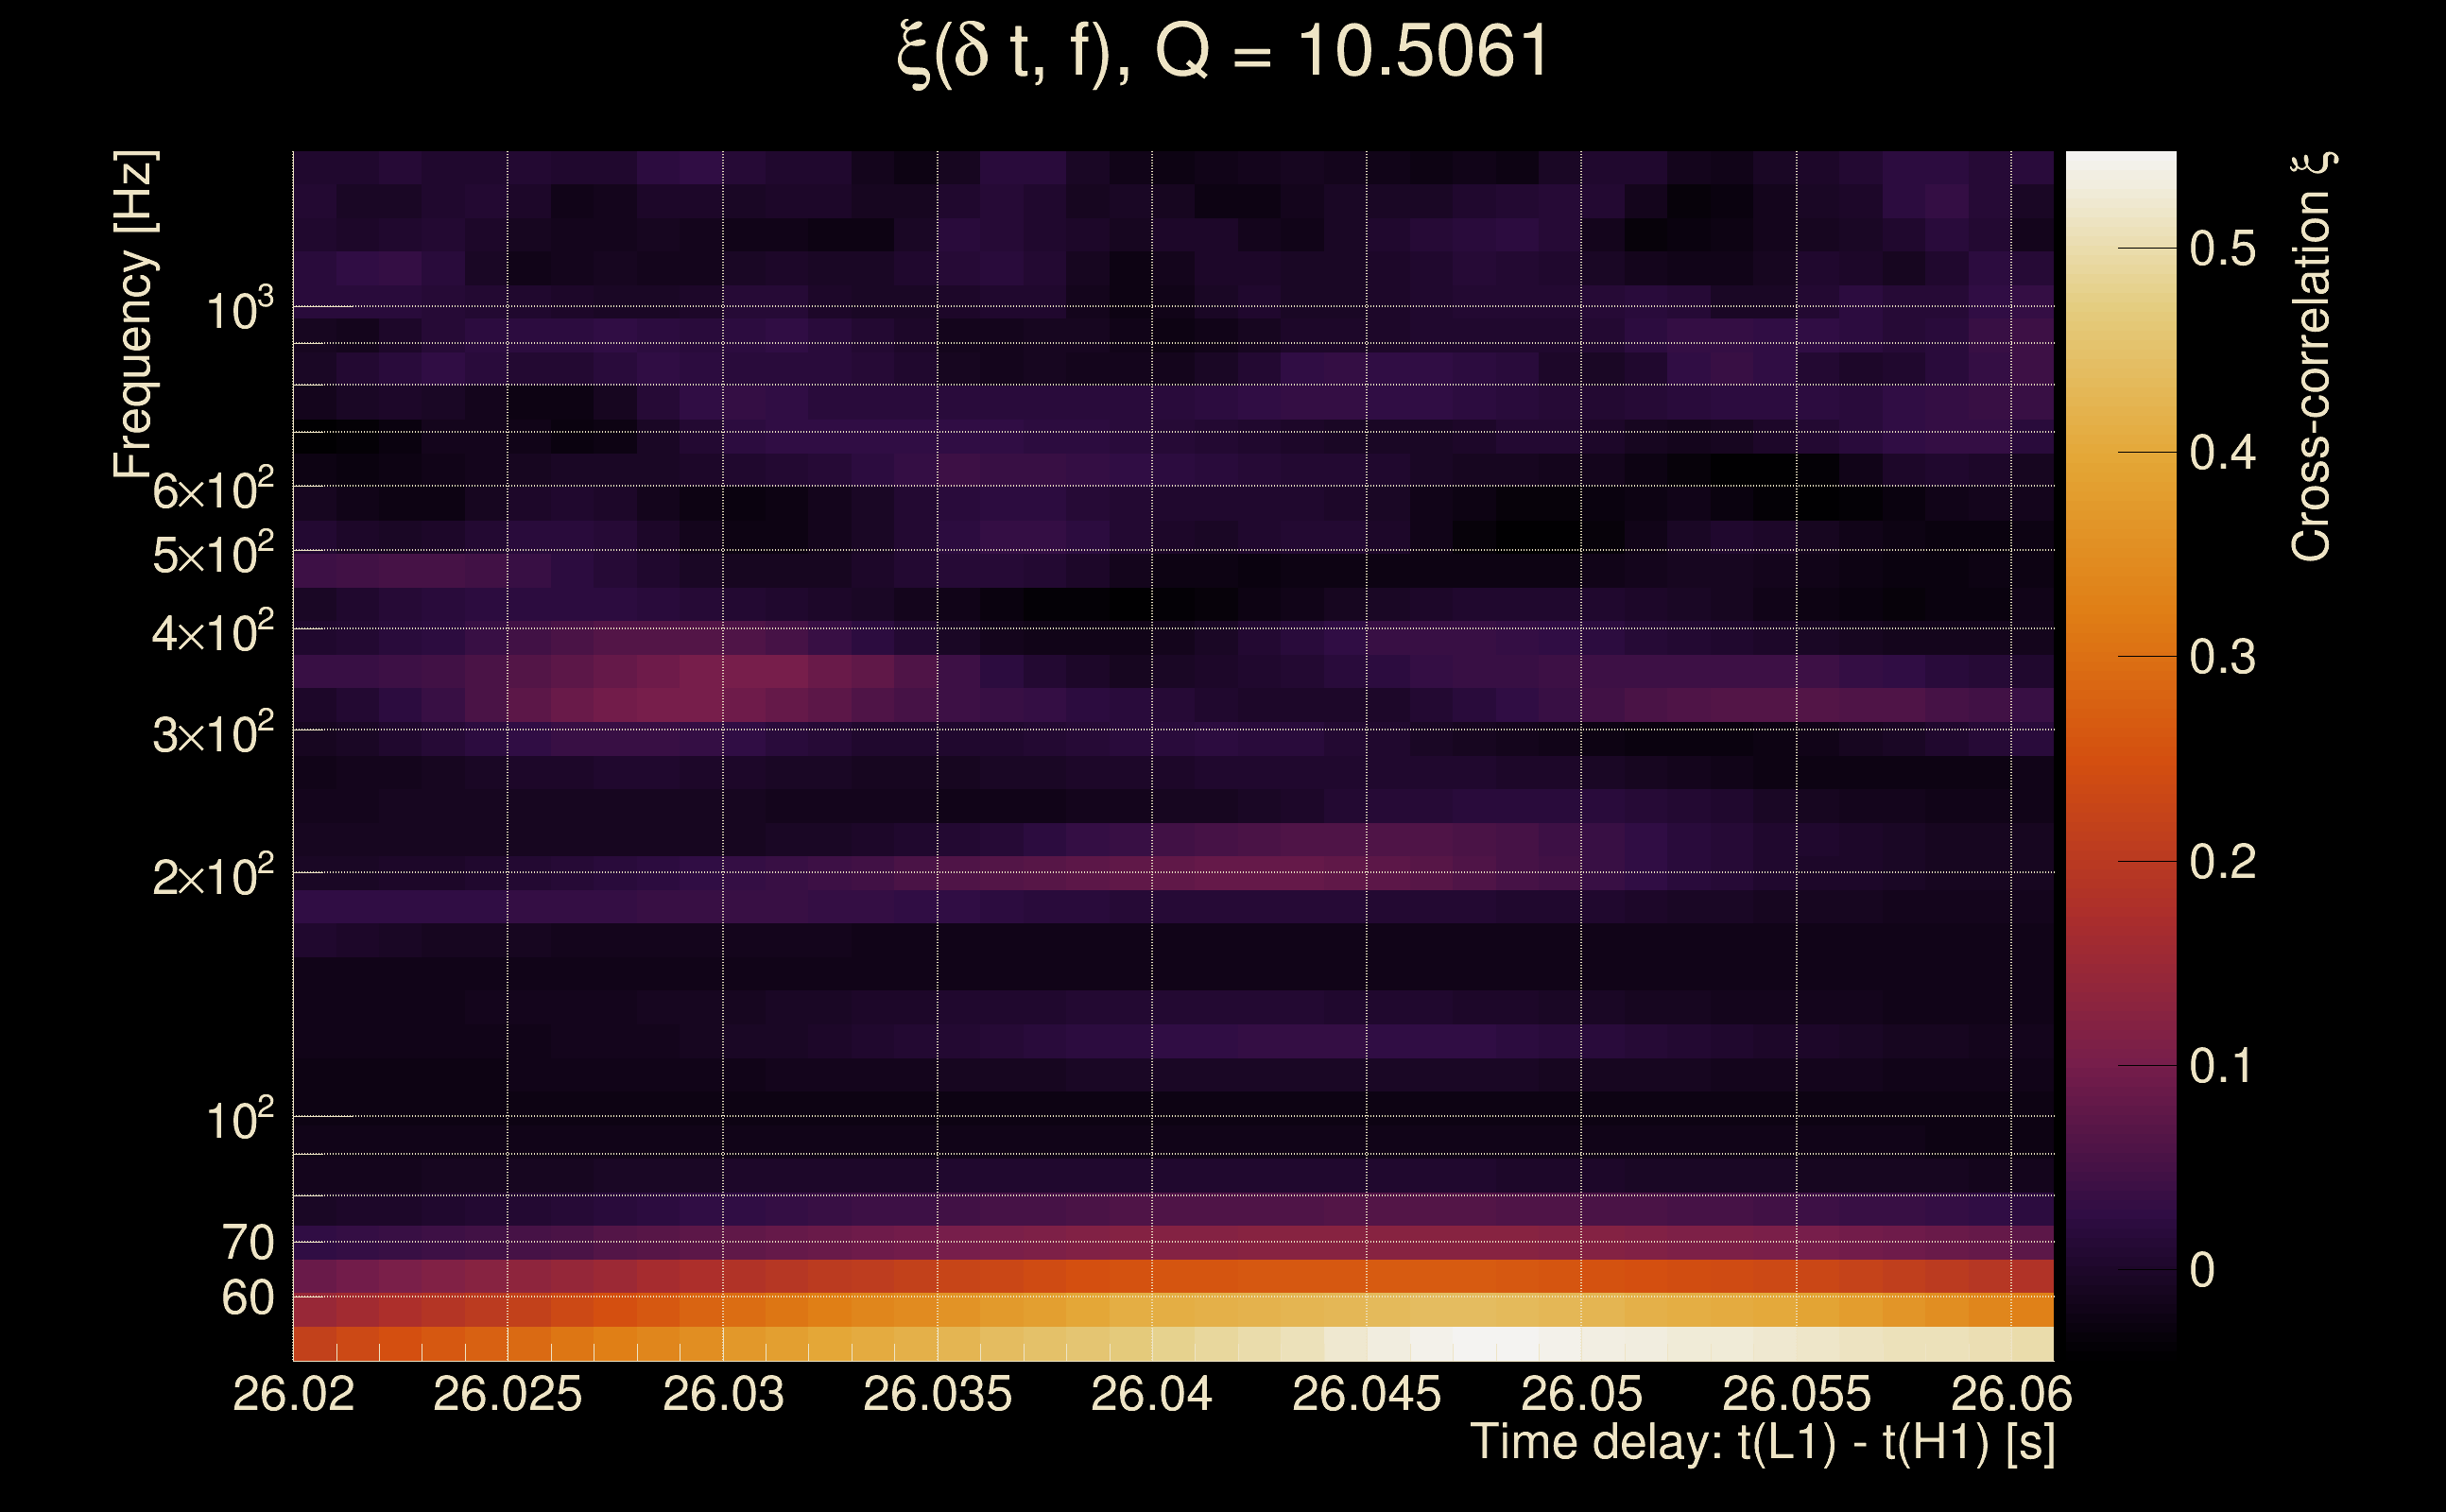Click the 26.03 x-axis tick label
Image resolution: width=2446 pixels, height=1512 pixels.
(x=723, y=1394)
